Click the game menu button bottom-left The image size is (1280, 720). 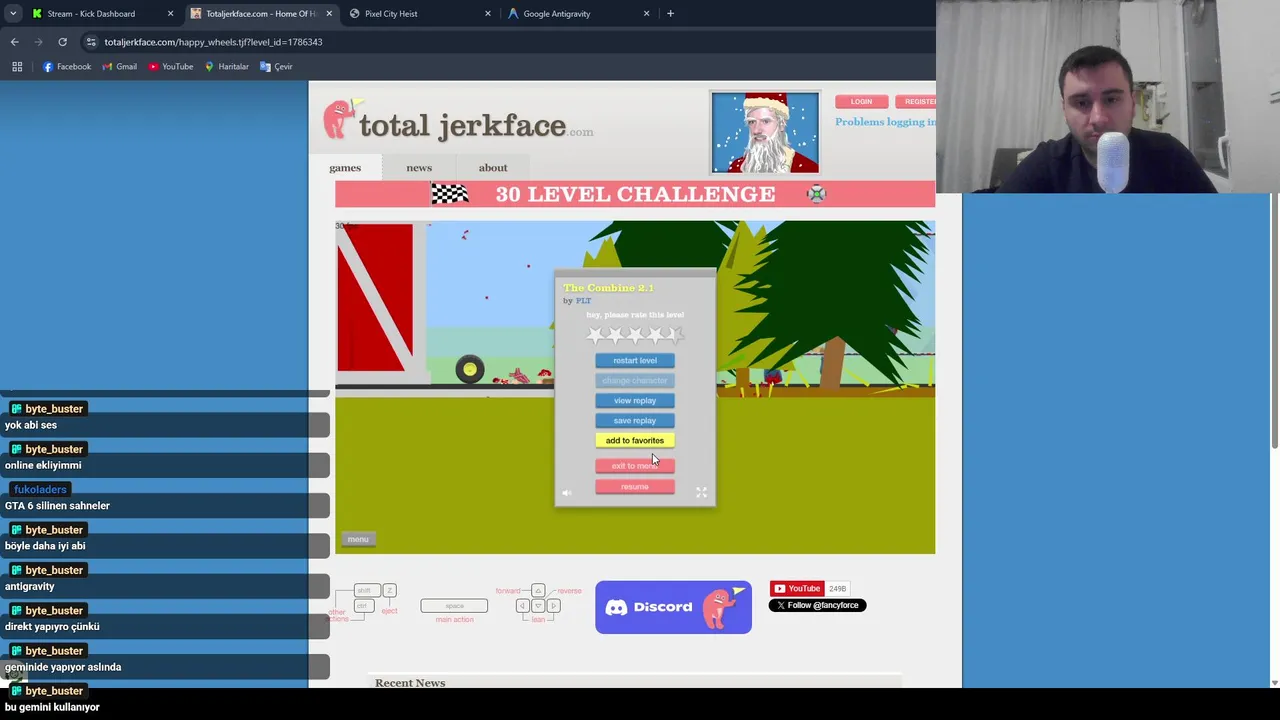click(358, 539)
